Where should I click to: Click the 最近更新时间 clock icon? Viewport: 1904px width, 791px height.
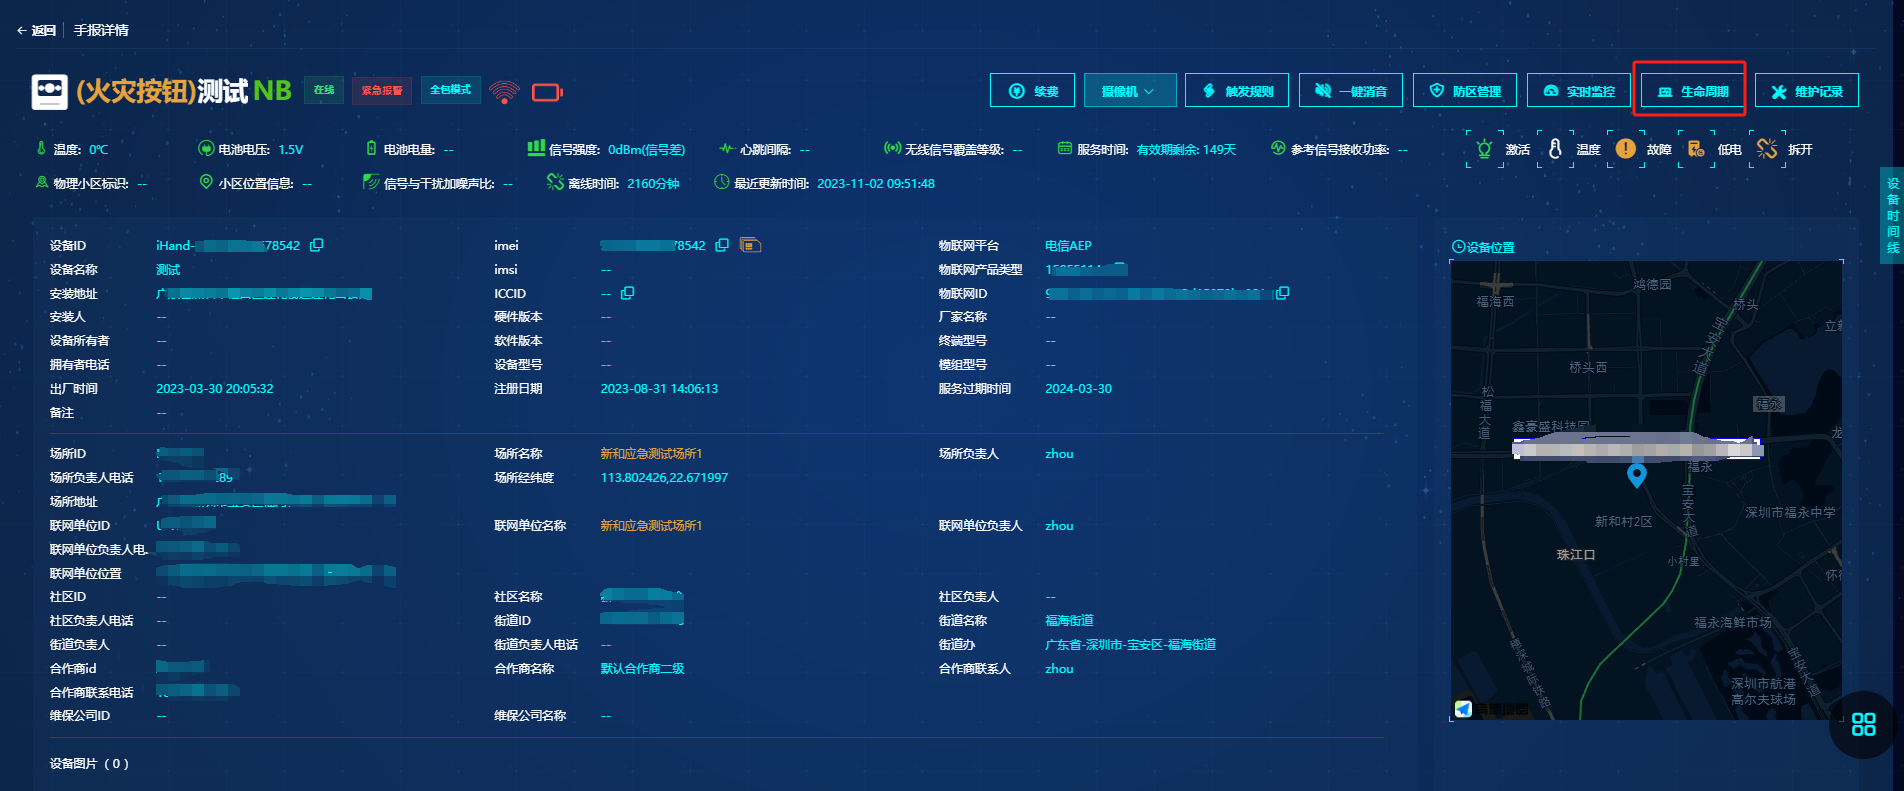click(x=721, y=183)
